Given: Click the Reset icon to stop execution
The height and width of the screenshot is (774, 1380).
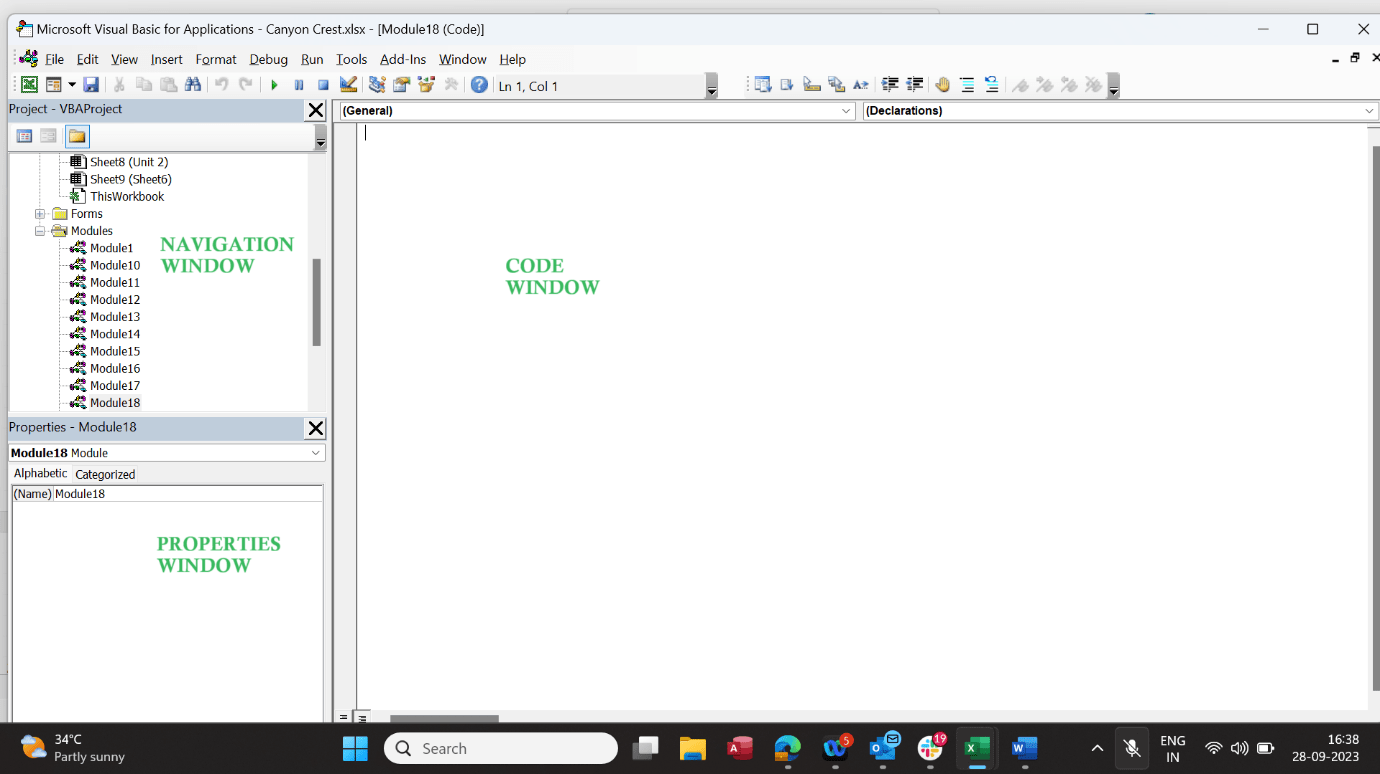Looking at the screenshot, I should click(322, 84).
